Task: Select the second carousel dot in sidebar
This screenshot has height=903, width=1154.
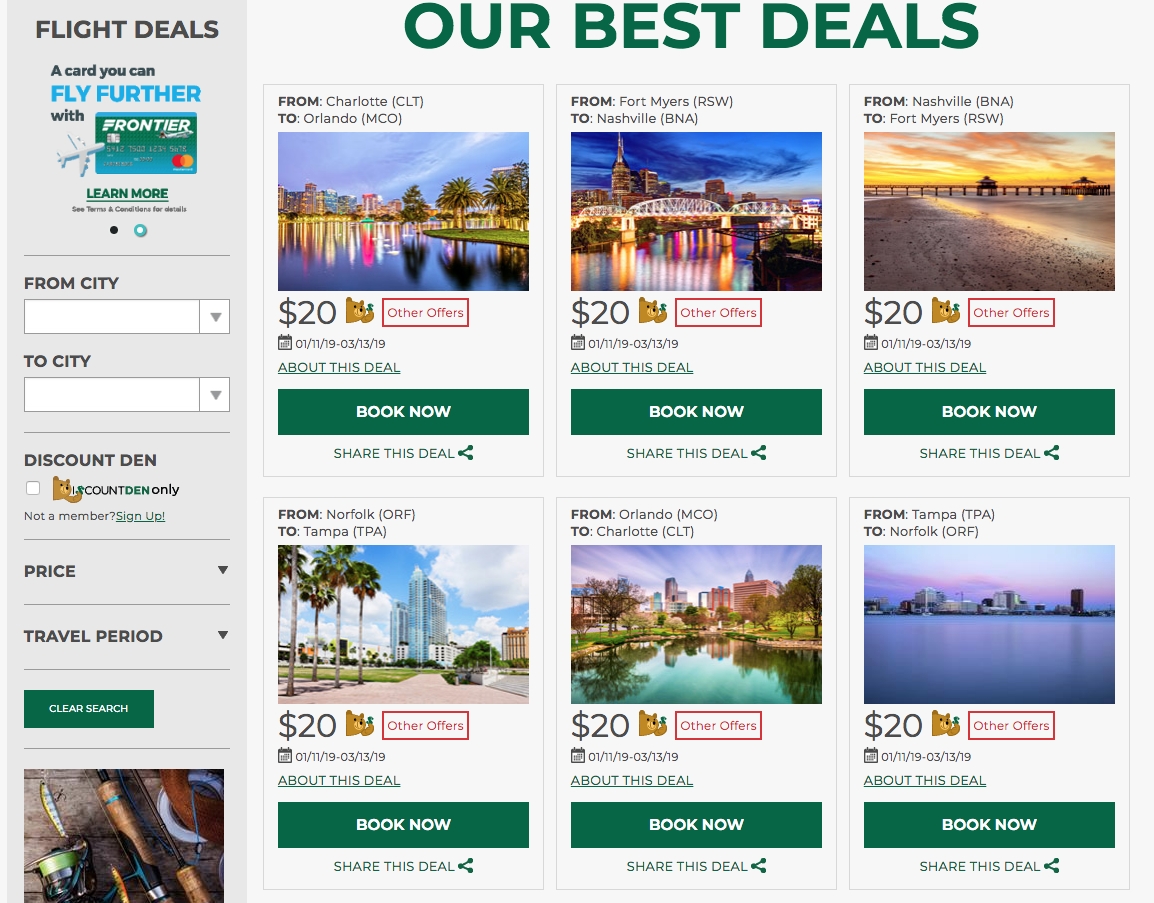Action: [x=141, y=230]
